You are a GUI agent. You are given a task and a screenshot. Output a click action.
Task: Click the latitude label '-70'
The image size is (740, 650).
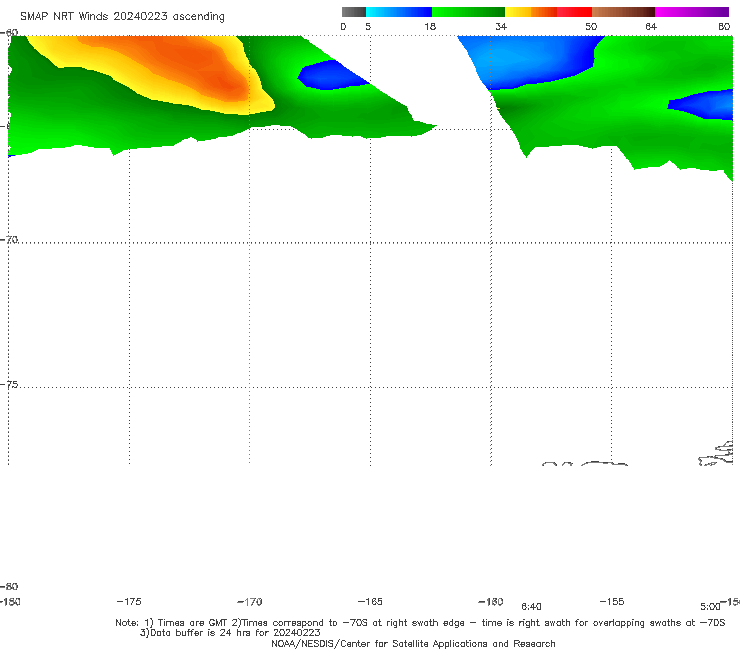(9, 240)
